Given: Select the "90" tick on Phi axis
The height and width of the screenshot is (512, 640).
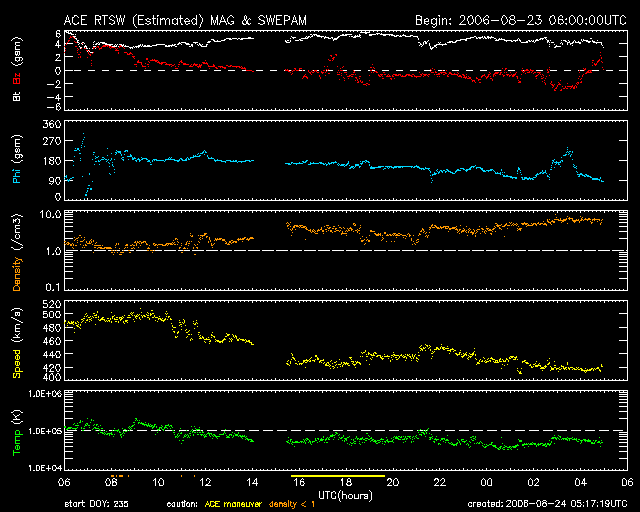Looking at the screenshot, I should (x=55, y=180).
